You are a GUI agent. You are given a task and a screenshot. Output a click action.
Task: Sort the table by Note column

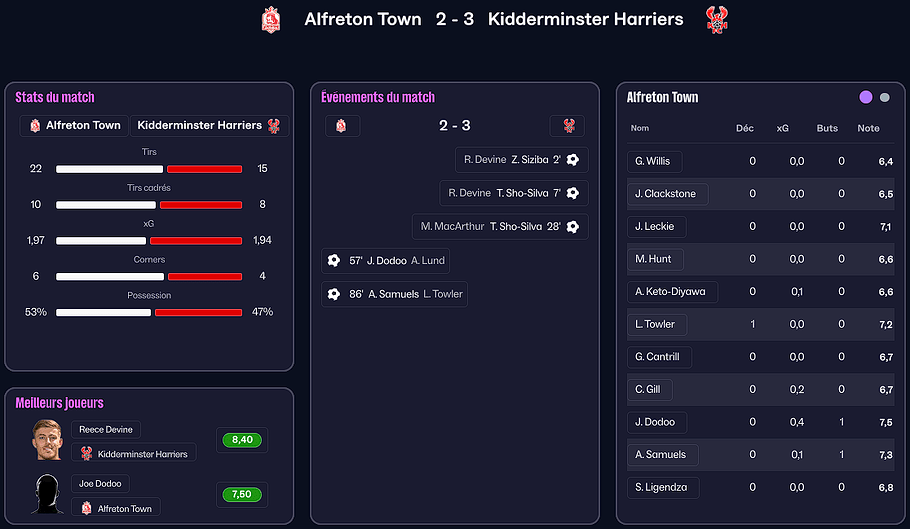coord(868,128)
